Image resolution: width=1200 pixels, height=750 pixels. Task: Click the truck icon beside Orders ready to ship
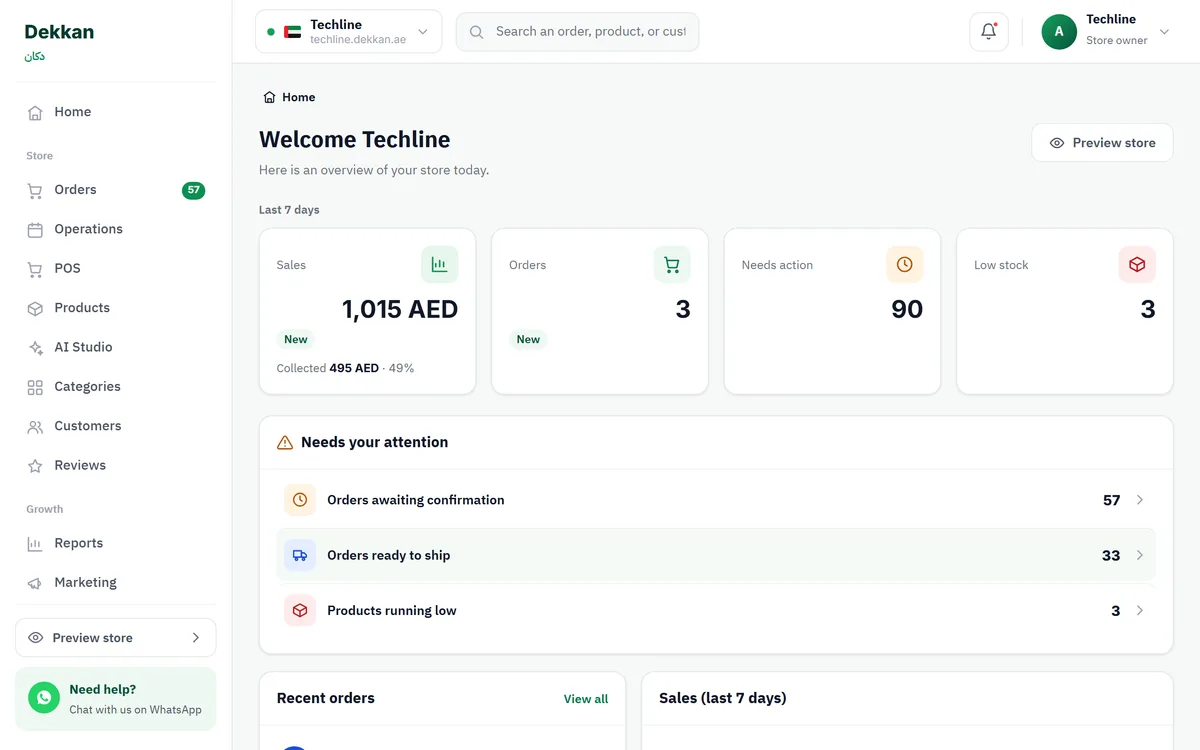[300, 555]
